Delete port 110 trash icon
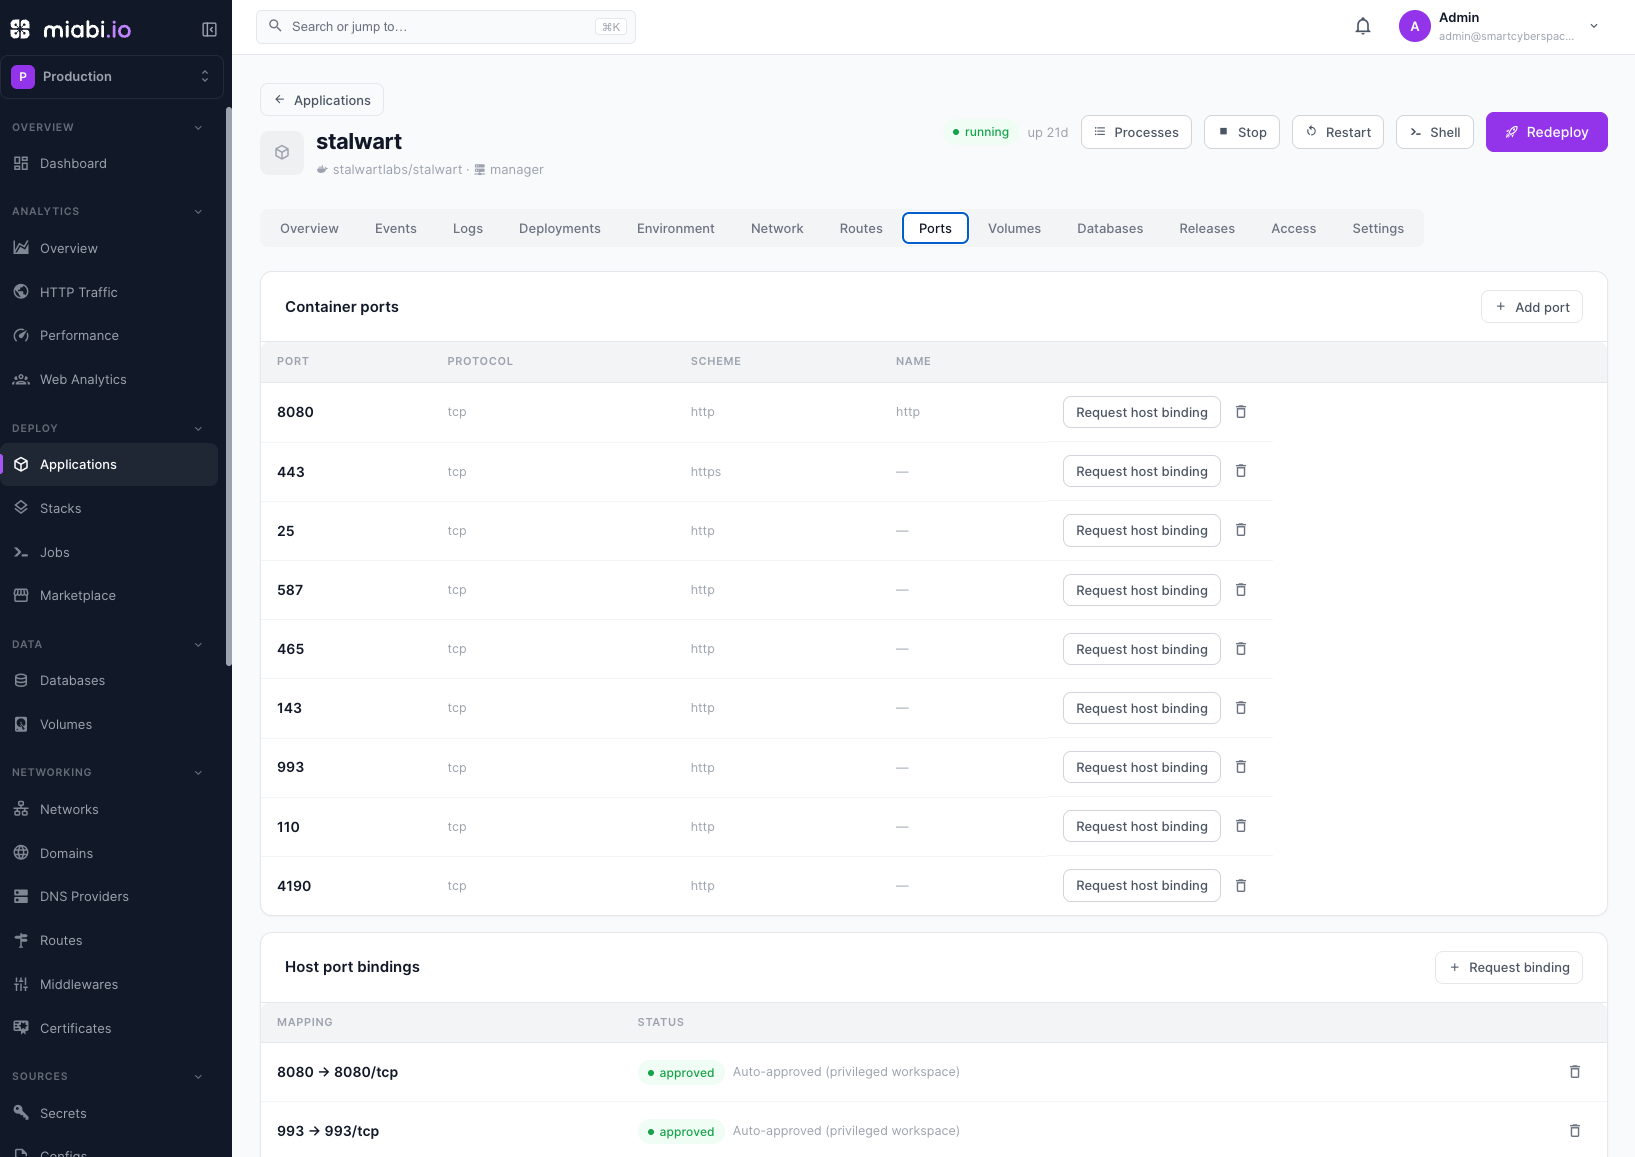 pos(1241,826)
